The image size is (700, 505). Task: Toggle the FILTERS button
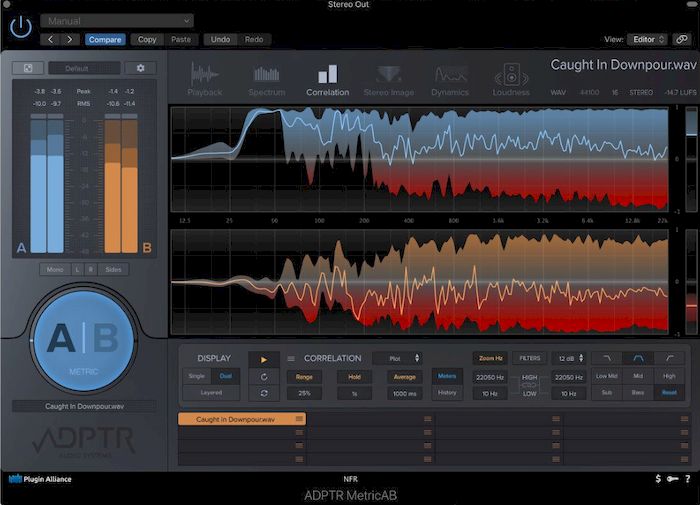coord(529,358)
